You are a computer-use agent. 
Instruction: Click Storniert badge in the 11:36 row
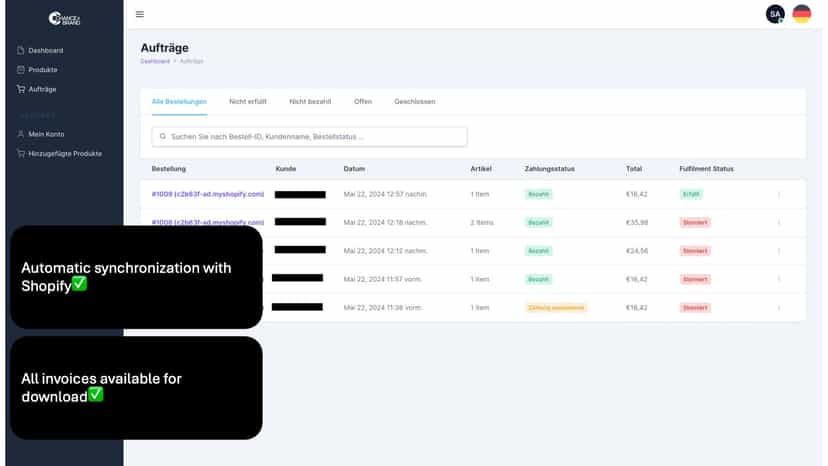coord(695,307)
